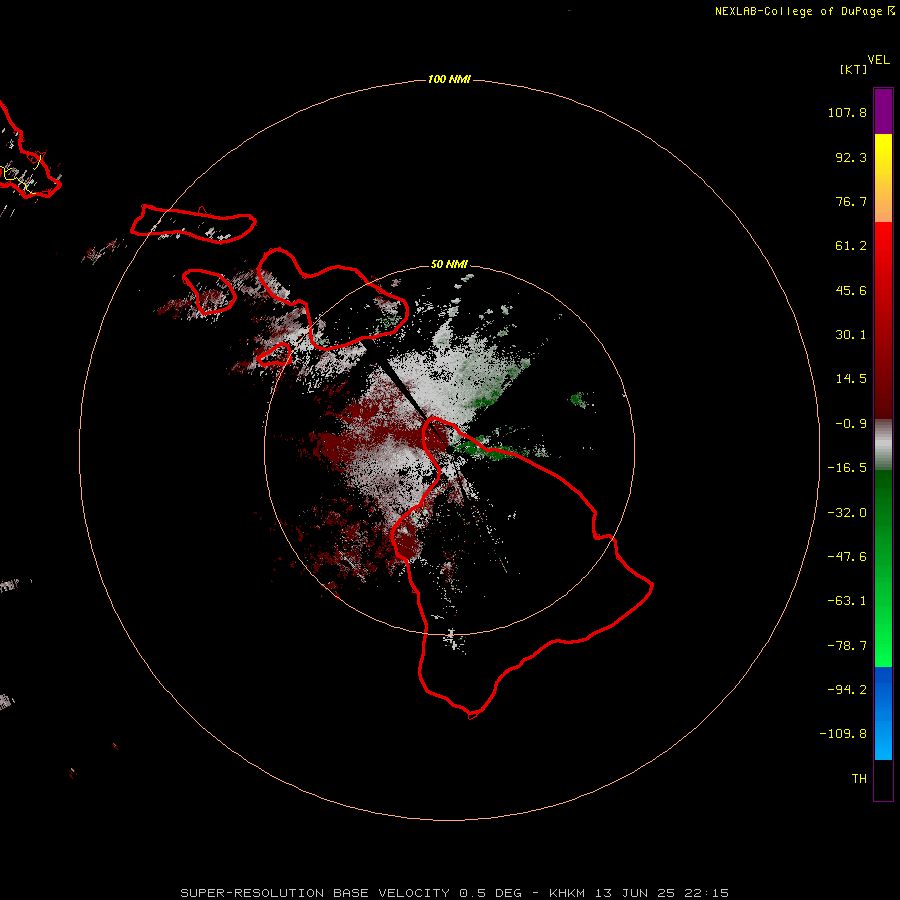The height and width of the screenshot is (900, 900).
Task: Click the NEXLAB-College of DuPage credit text
Action: pos(805,11)
